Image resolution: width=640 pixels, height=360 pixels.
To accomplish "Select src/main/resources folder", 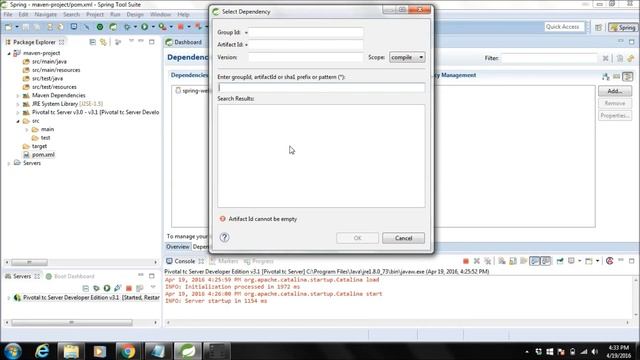I will click(56, 70).
